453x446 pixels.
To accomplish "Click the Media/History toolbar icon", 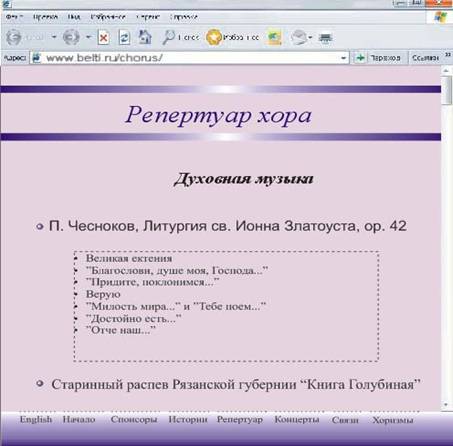I will pos(274,37).
